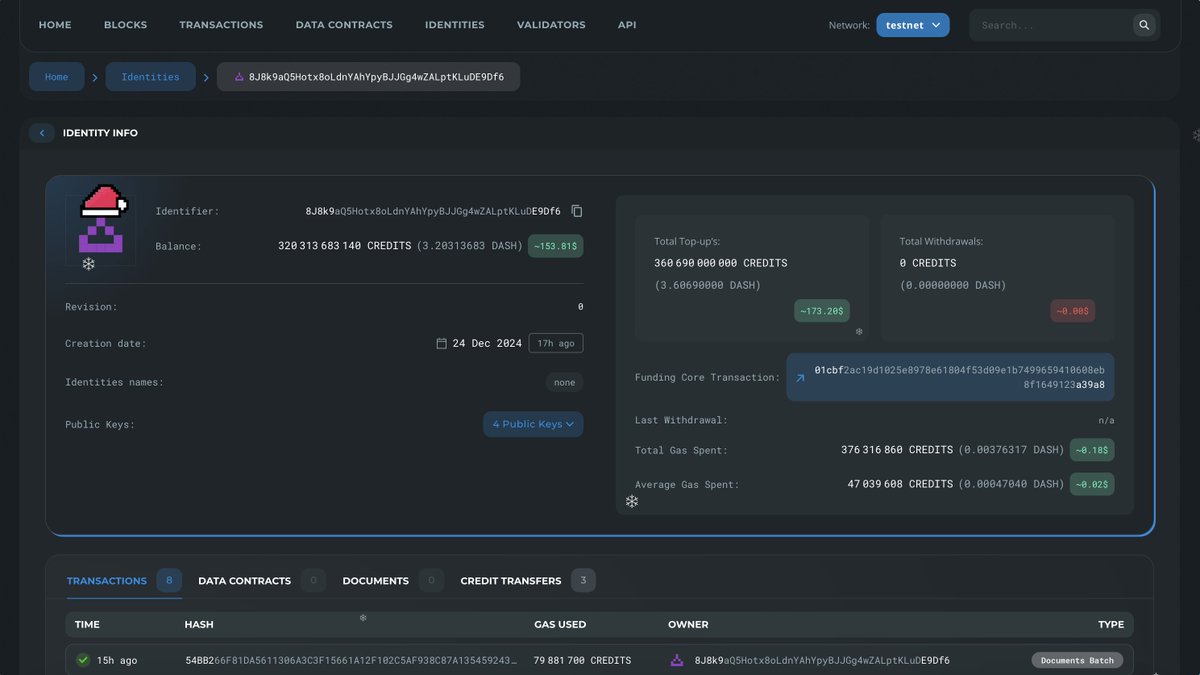
Task: Click the Home breadcrumb button
Action: coord(57,76)
